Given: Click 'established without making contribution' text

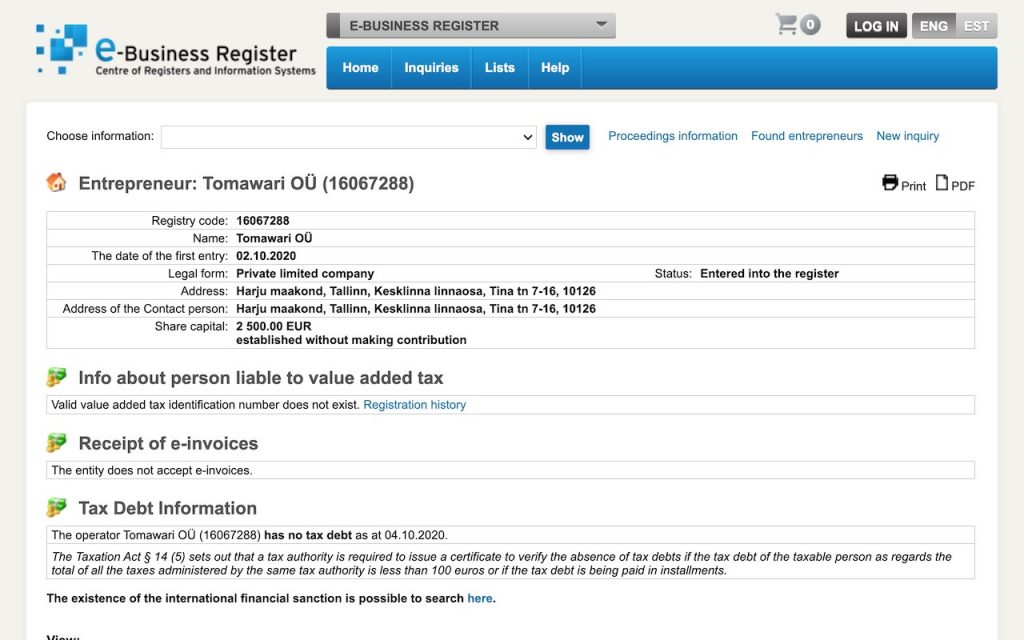Looking at the screenshot, I should [x=351, y=340].
